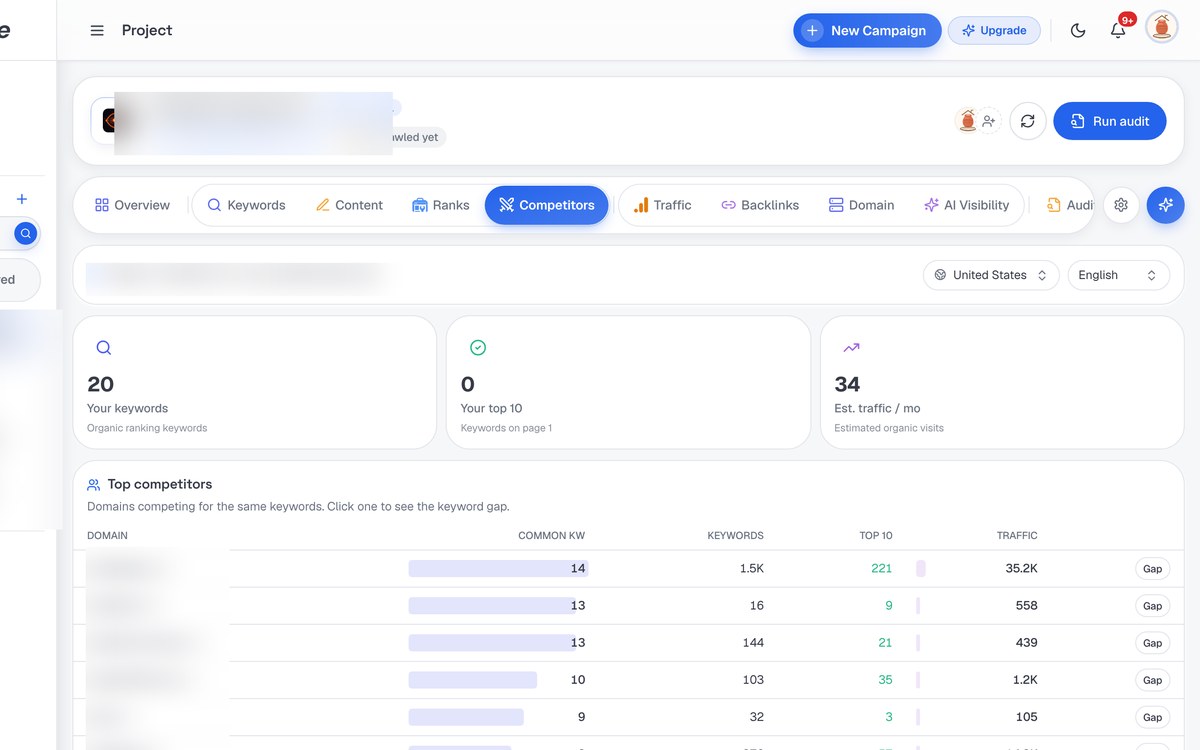Click the COMMON KW column header
The height and width of the screenshot is (750, 1200).
pos(551,536)
